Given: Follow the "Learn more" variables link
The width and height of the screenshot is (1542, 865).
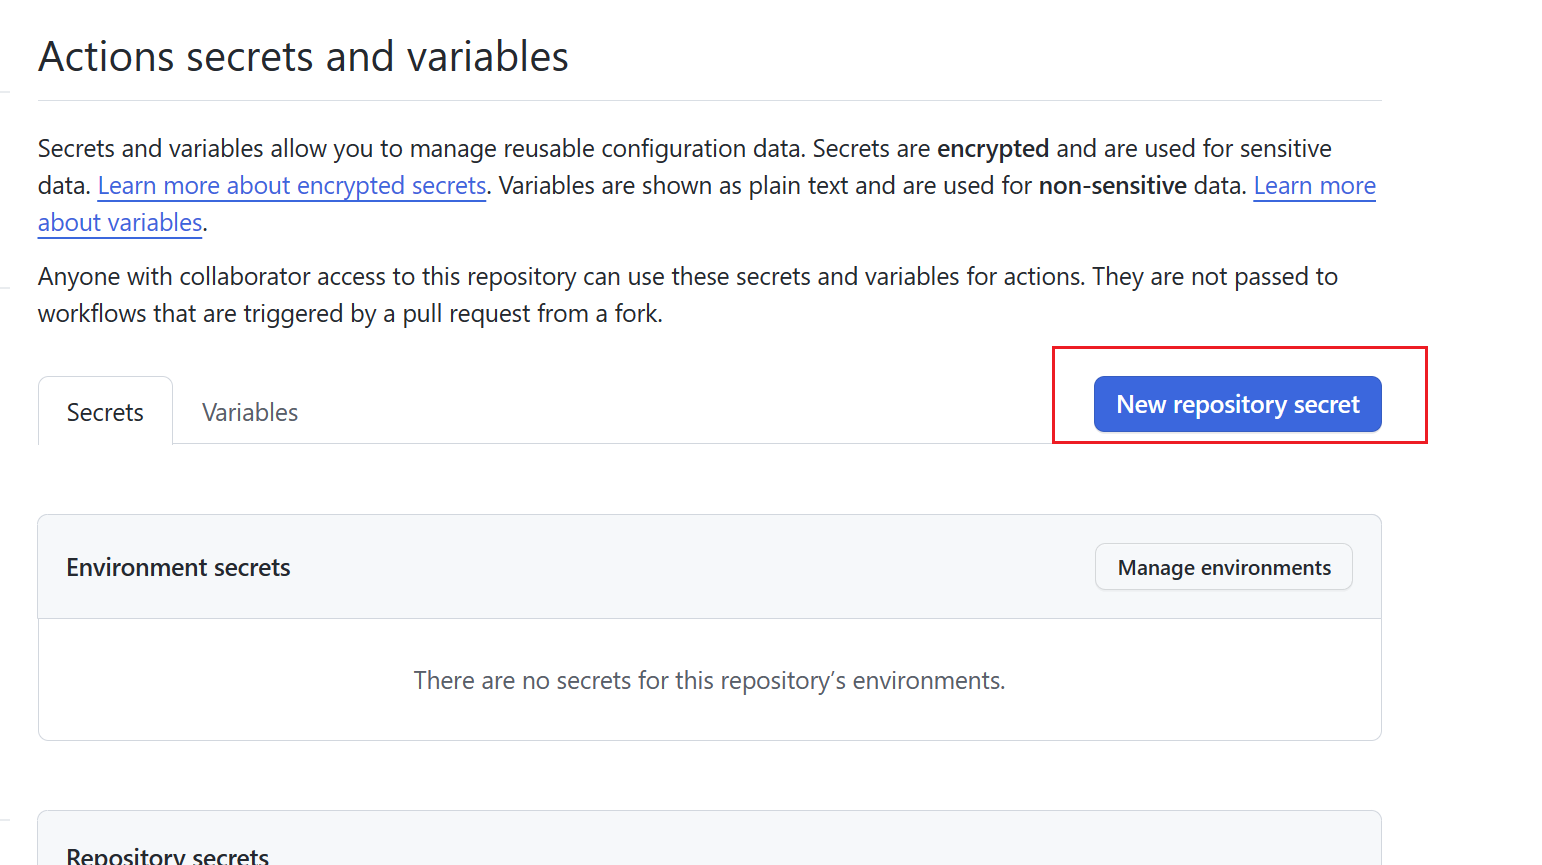Looking at the screenshot, I should [1314, 186].
